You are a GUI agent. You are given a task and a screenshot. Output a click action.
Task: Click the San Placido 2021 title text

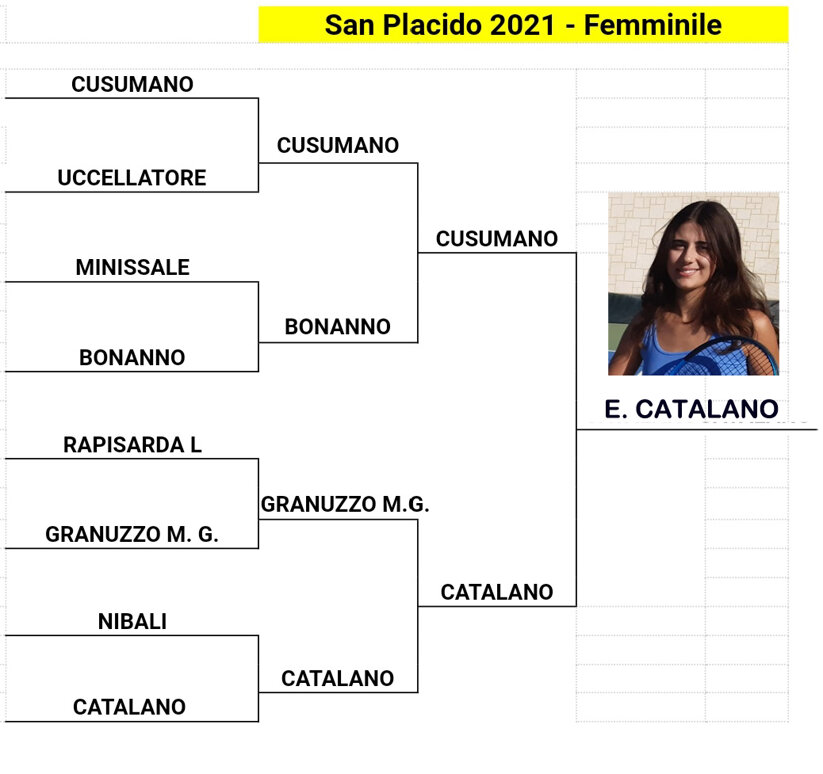(x=438, y=25)
